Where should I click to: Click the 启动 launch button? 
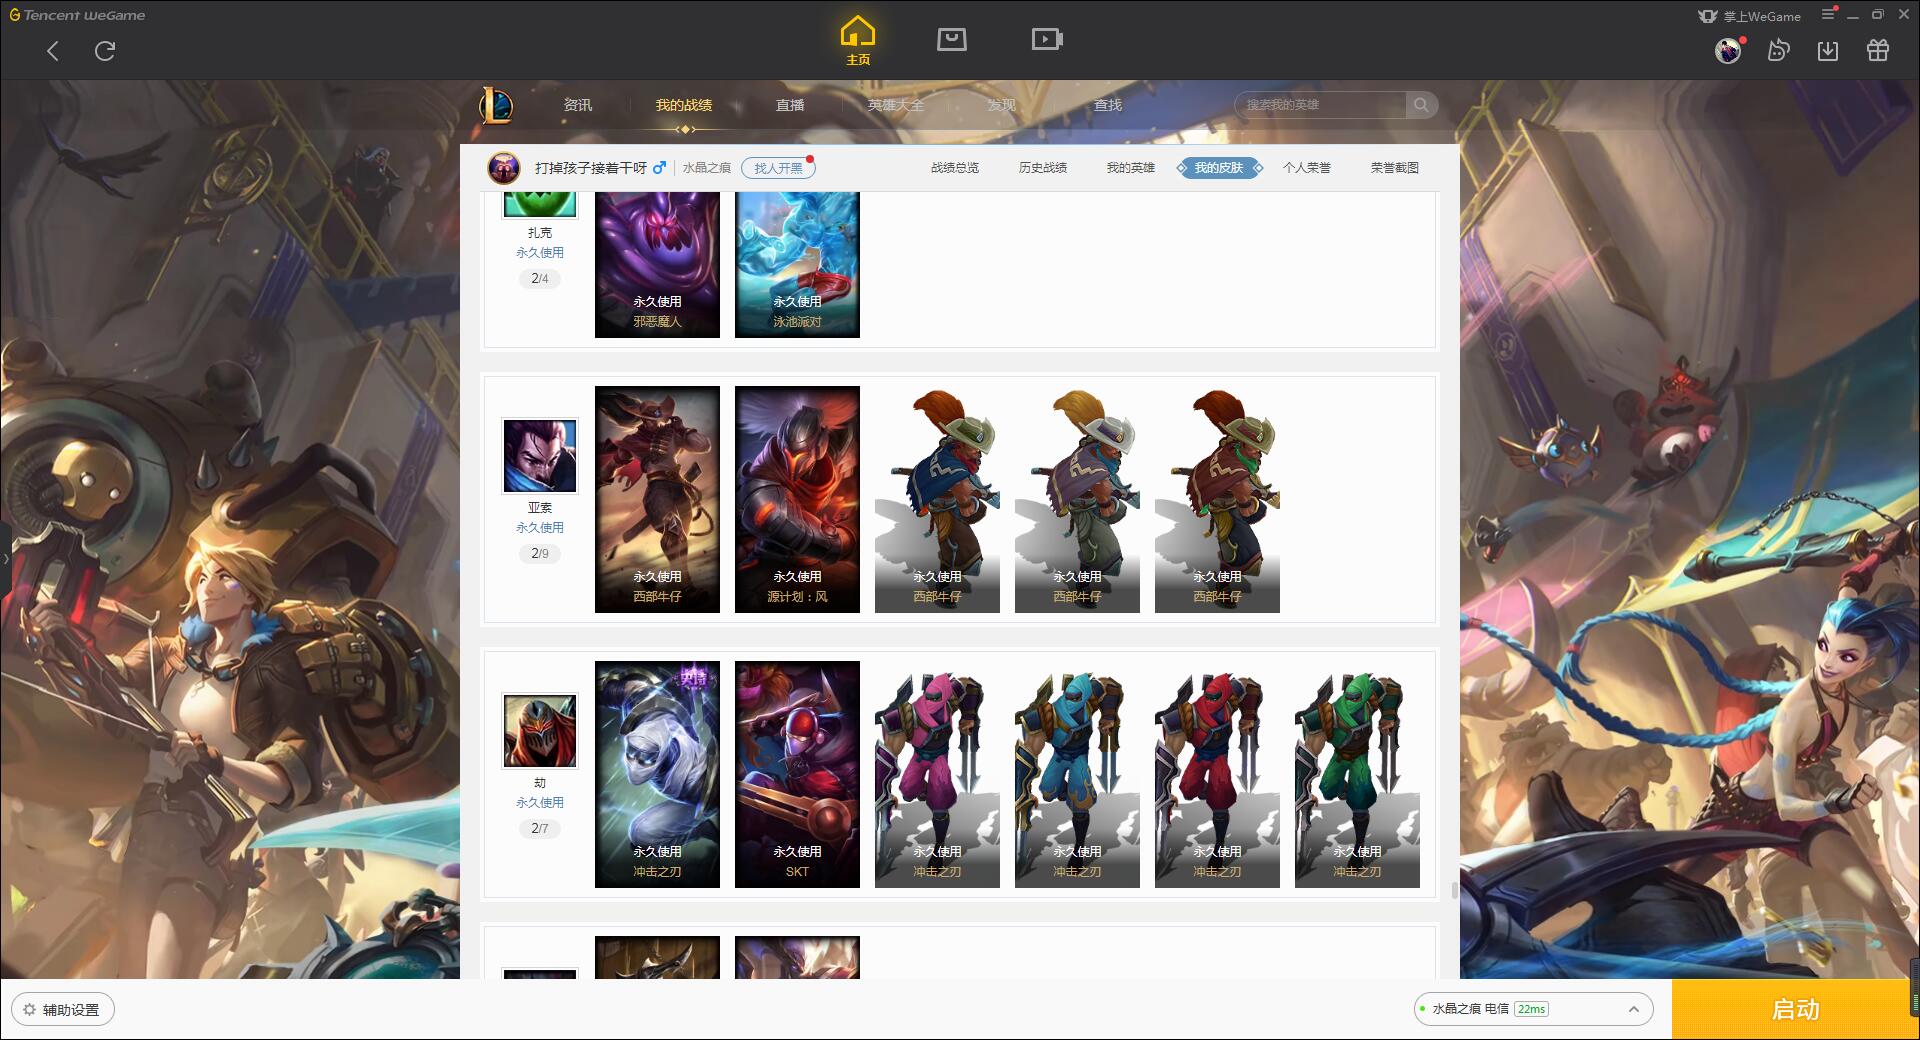tap(1795, 1010)
